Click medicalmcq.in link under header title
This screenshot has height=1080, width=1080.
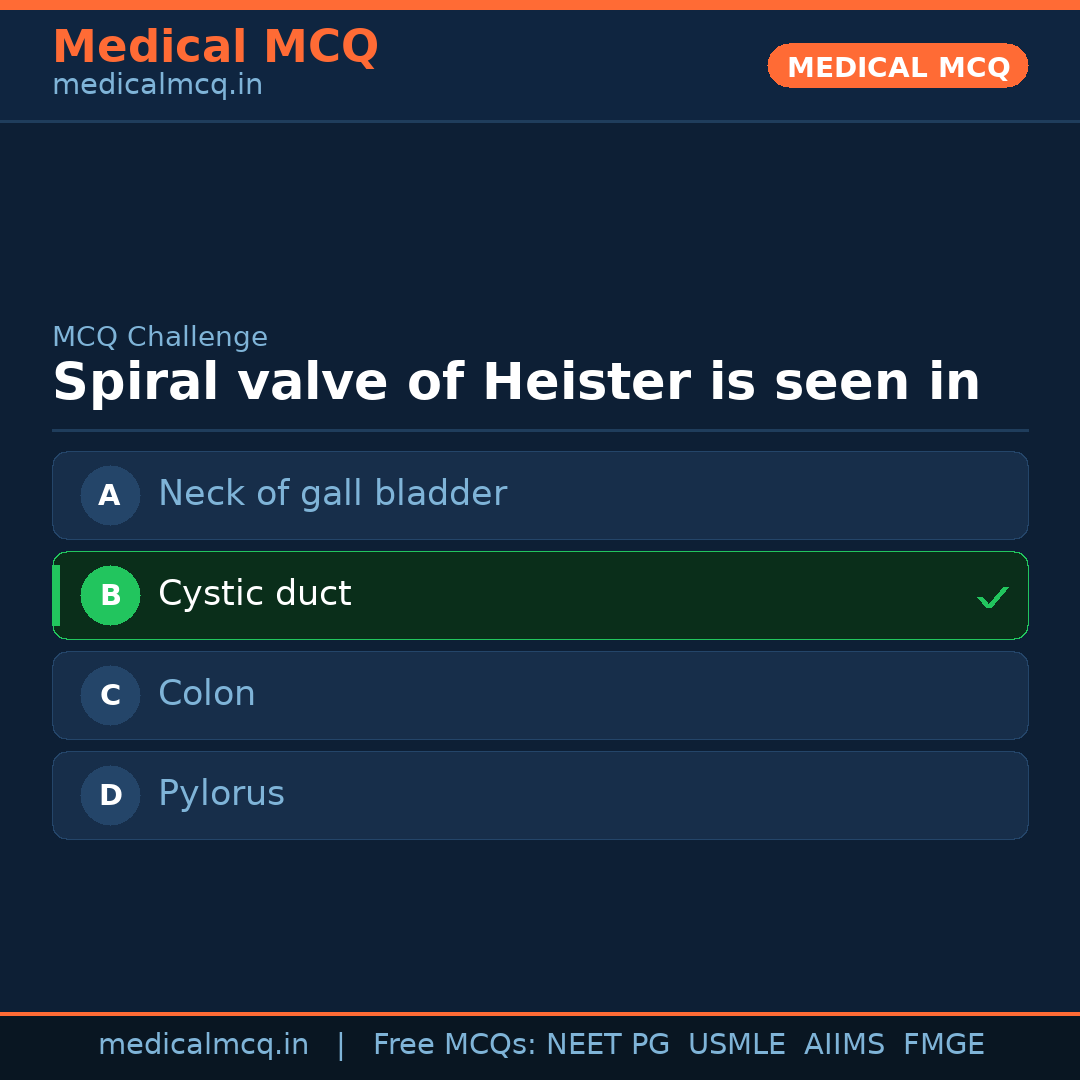[157, 85]
